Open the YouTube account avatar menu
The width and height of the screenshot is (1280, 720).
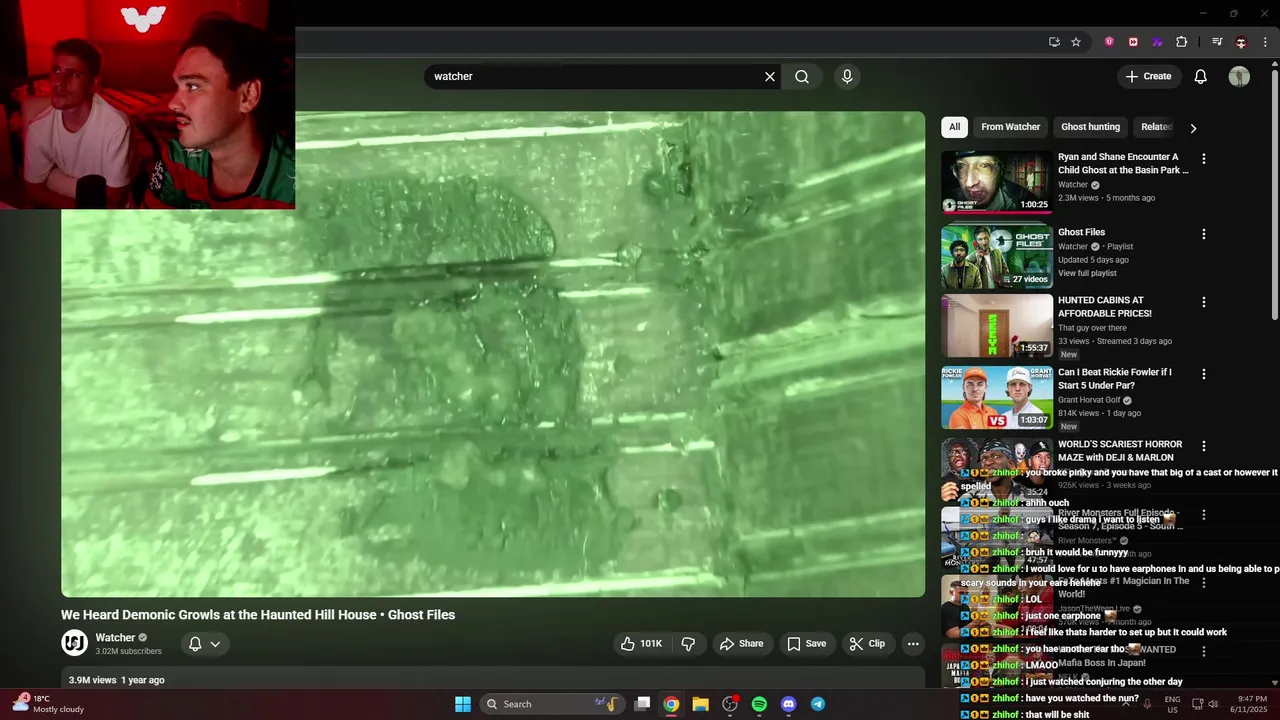point(1239,76)
